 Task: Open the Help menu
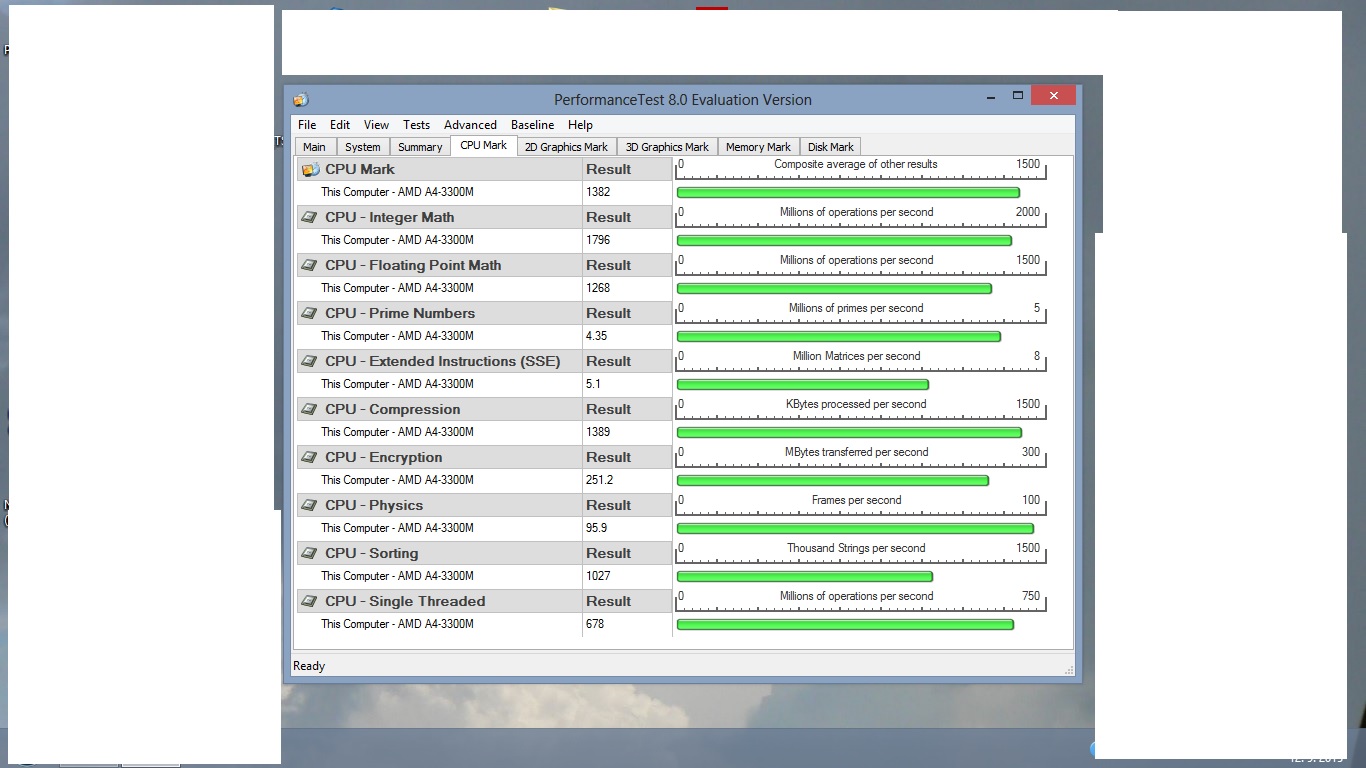(x=580, y=125)
